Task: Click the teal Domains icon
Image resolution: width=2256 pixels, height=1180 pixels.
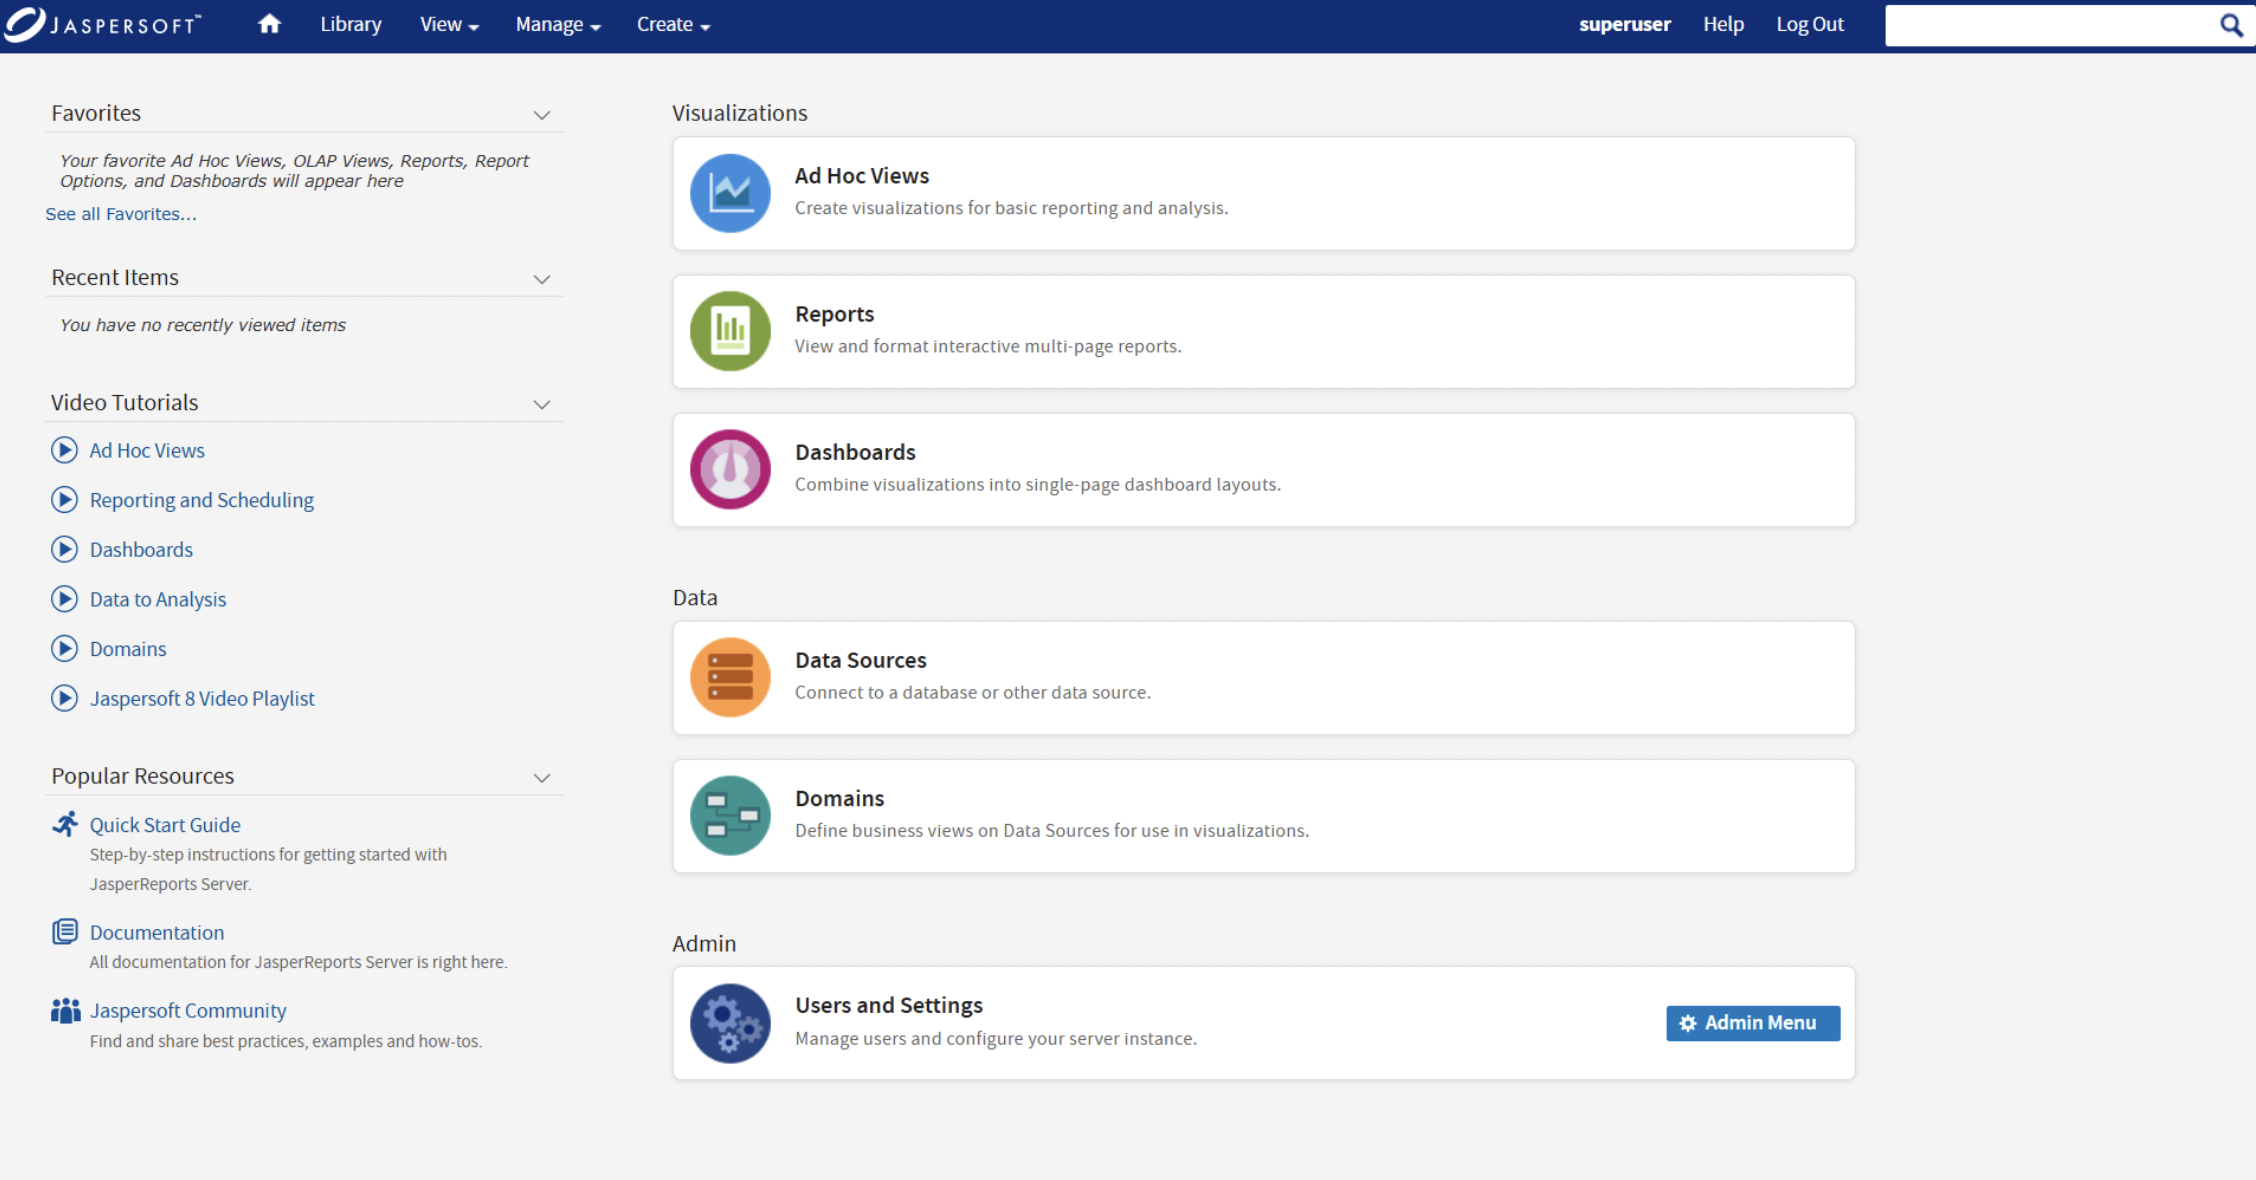Action: (730, 815)
